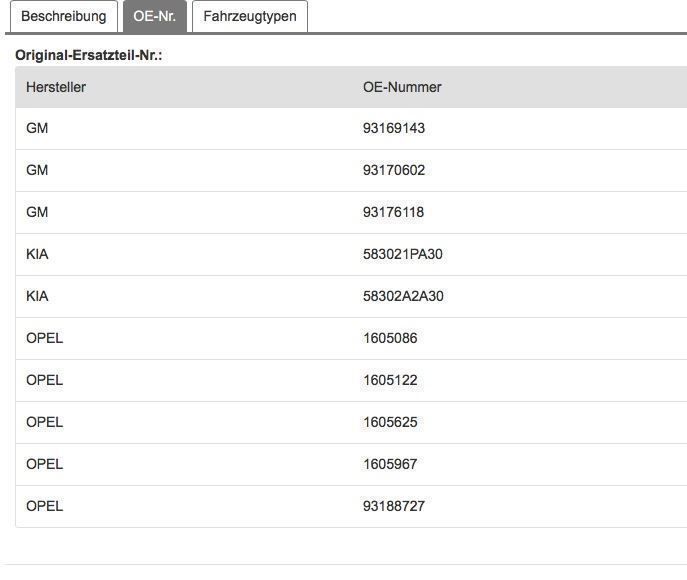
Task: Select KIA part number 58302A2A30
Action: (403, 296)
